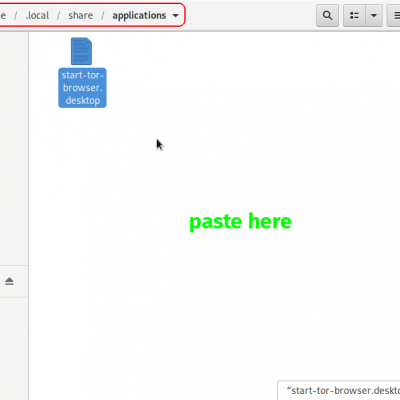Select the blue start-tor-browser.desktop file icon
This screenshot has width=400, height=400.
[x=81, y=51]
